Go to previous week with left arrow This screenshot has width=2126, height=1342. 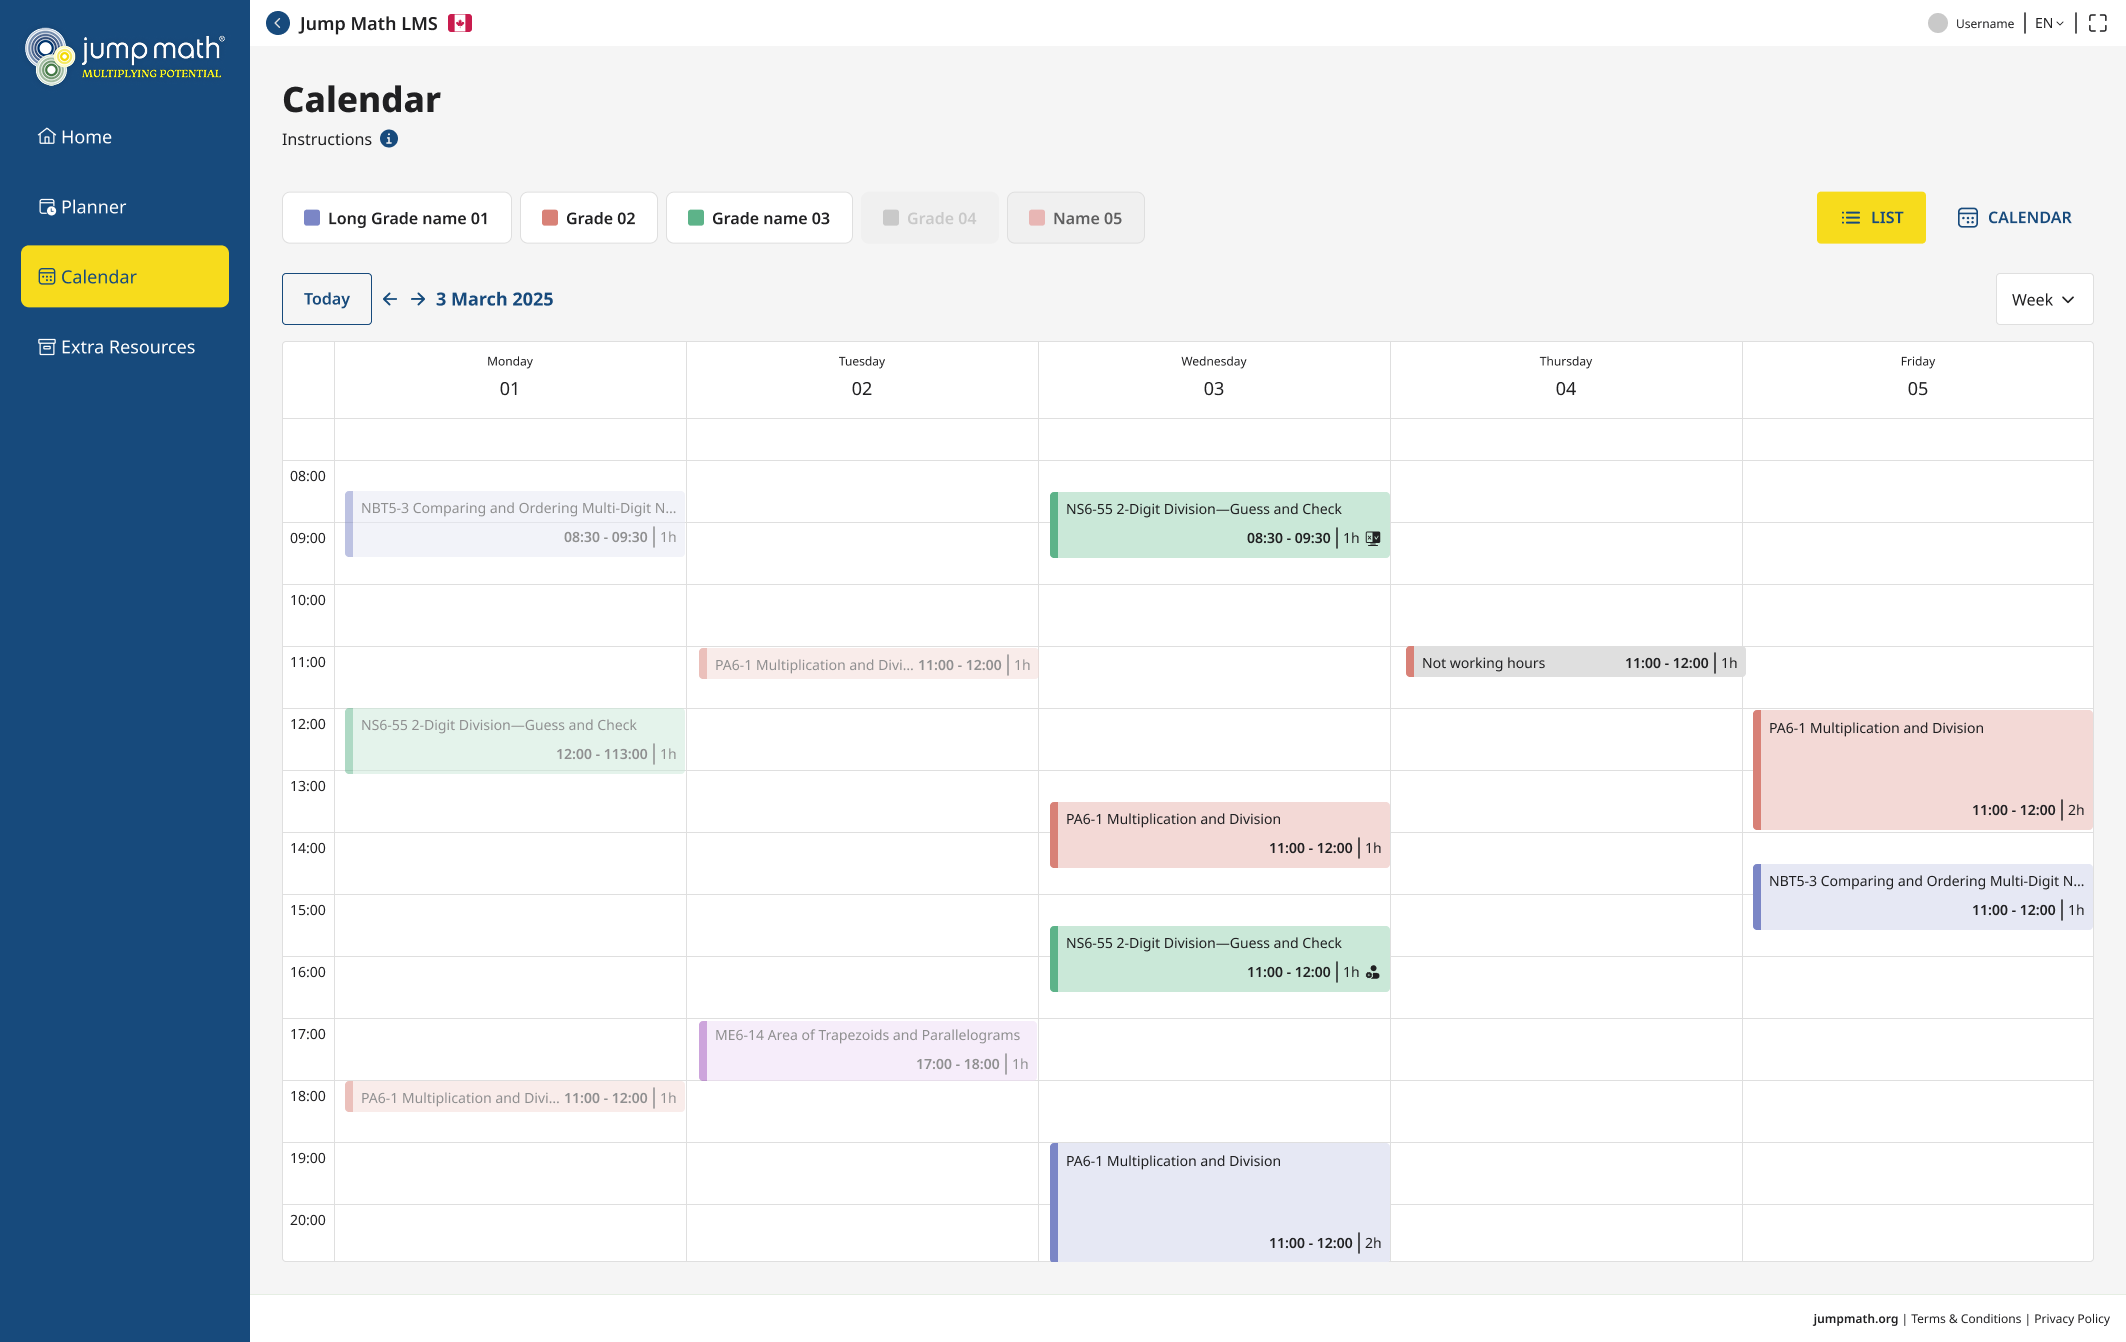coord(390,299)
